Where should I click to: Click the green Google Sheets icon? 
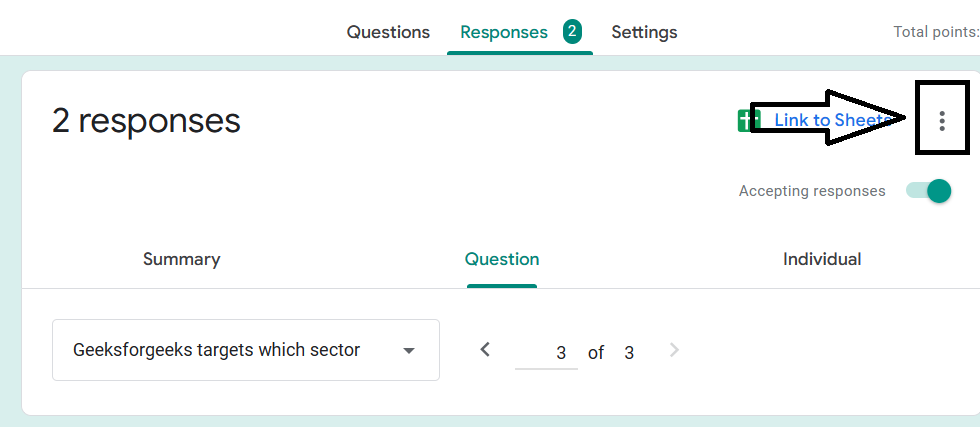coord(748,121)
